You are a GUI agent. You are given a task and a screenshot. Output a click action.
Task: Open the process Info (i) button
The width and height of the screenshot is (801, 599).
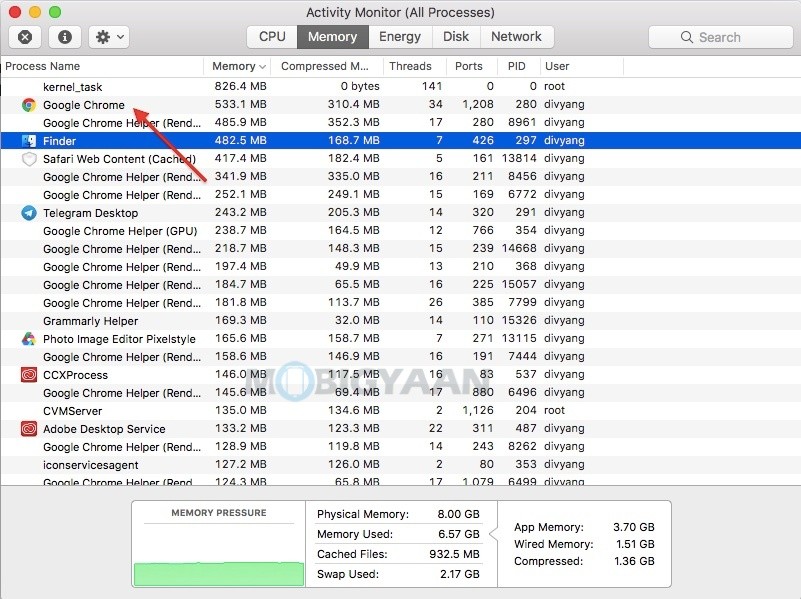[64, 37]
